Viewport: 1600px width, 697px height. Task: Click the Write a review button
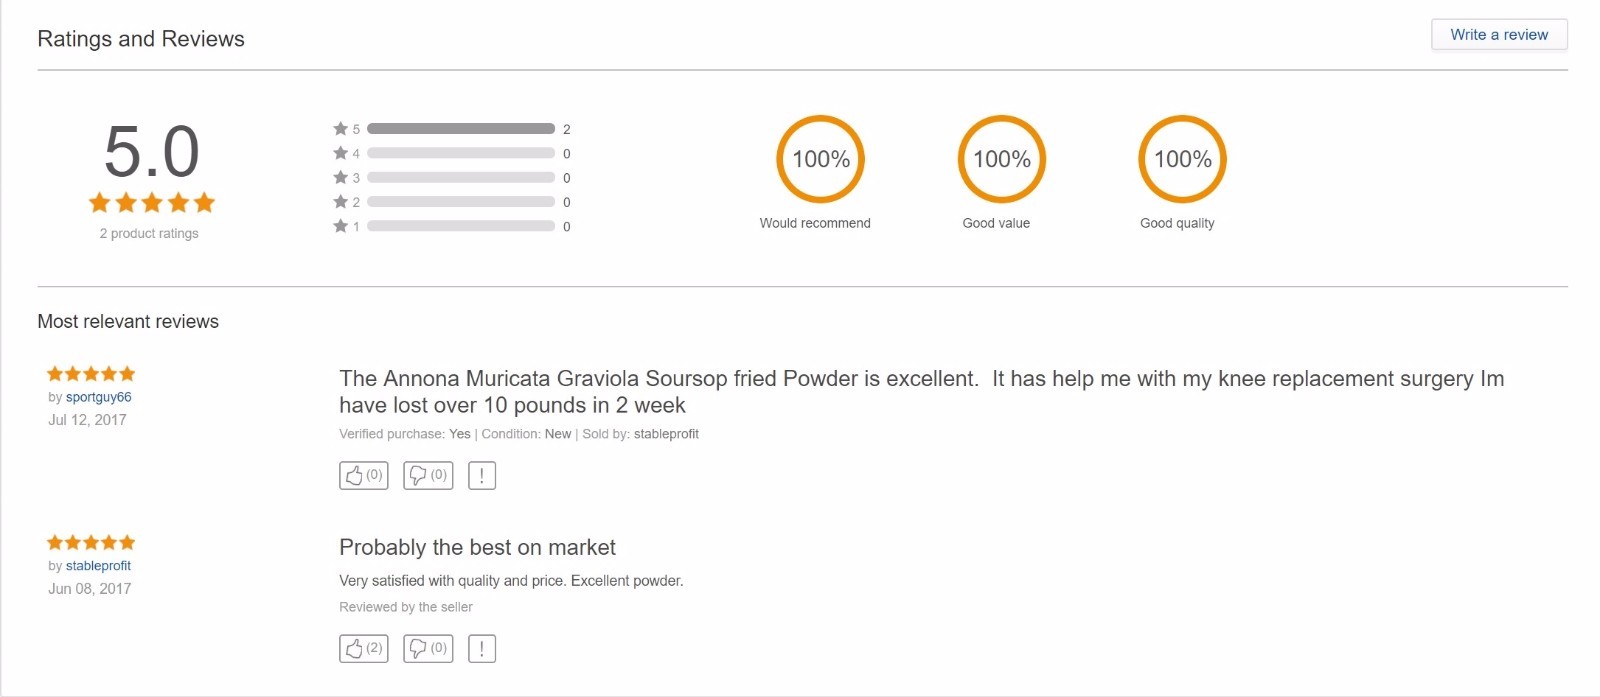coord(1498,35)
